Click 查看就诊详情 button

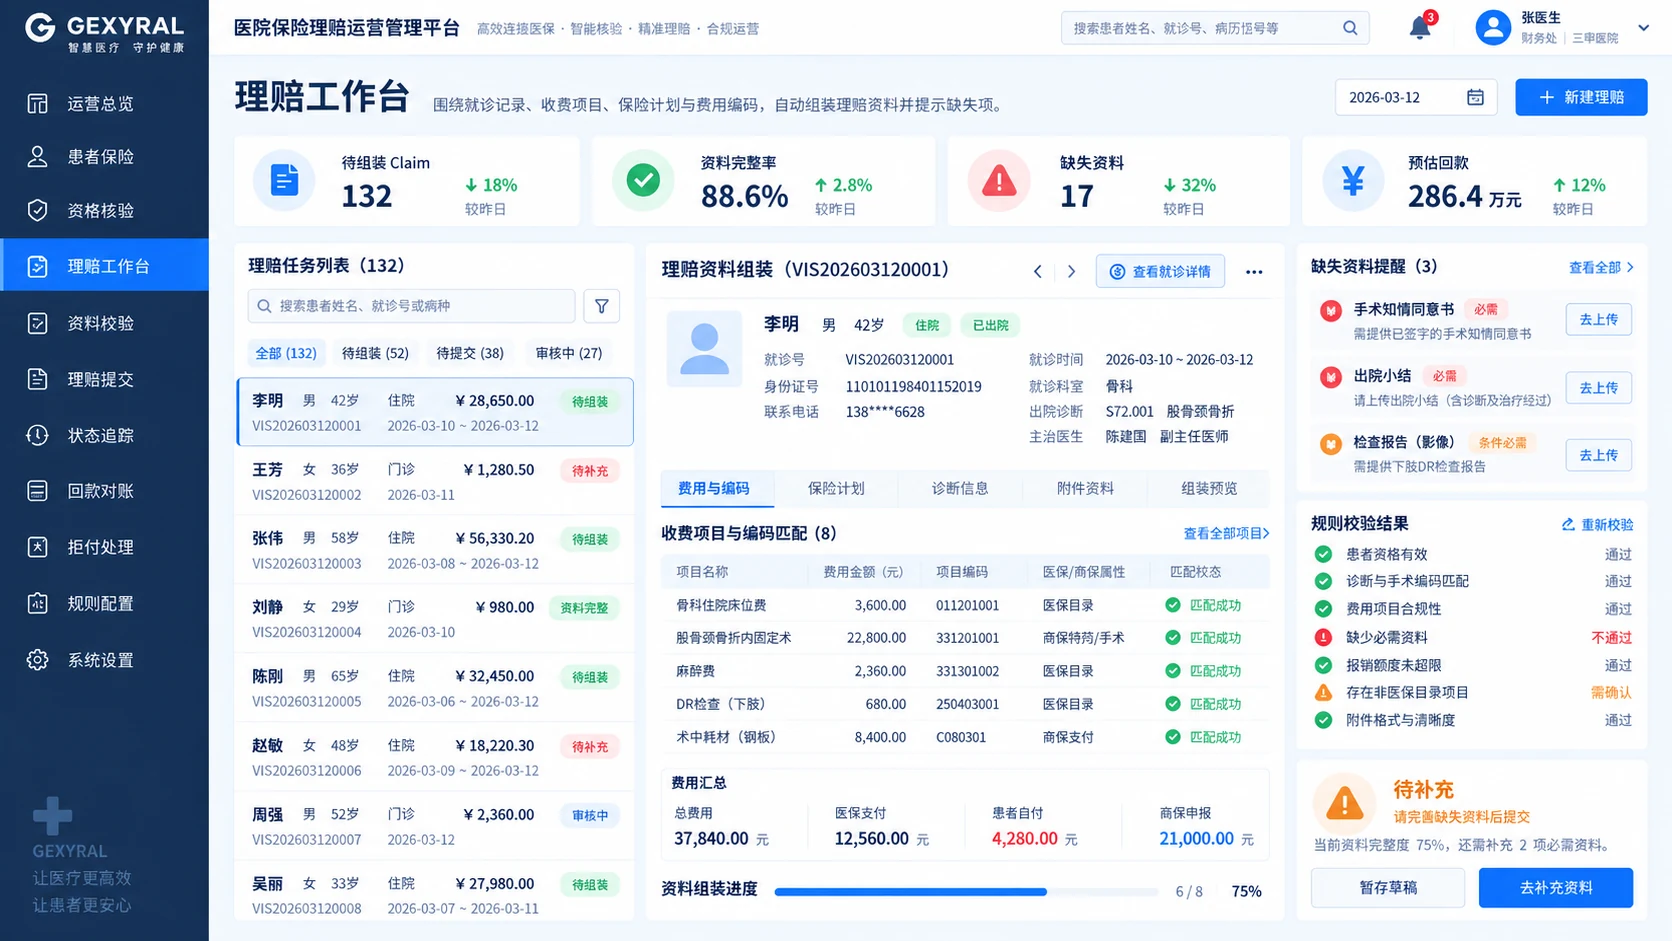(1160, 271)
